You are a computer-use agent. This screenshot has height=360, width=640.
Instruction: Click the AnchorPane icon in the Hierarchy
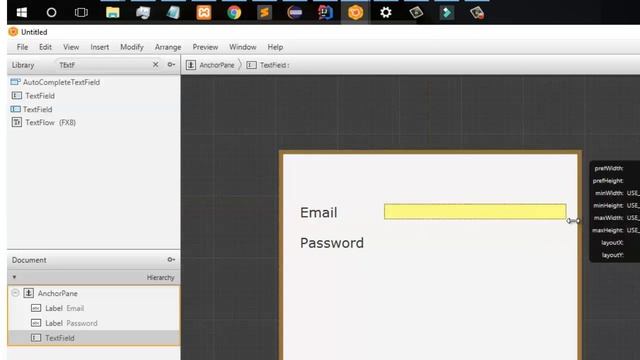[x=29, y=293]
